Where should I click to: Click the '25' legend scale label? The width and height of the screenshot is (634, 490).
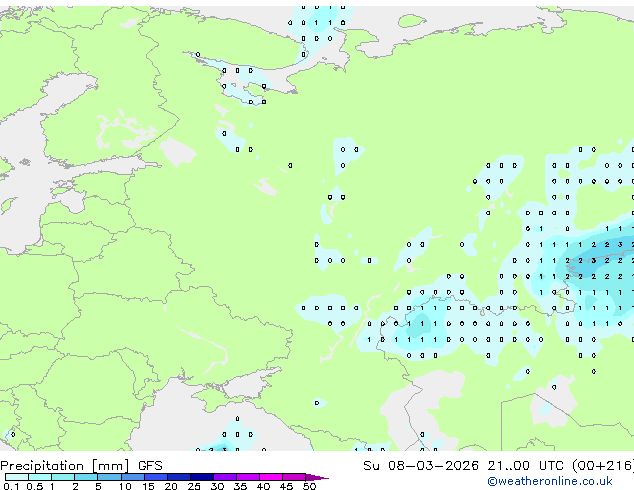[194, 486]
